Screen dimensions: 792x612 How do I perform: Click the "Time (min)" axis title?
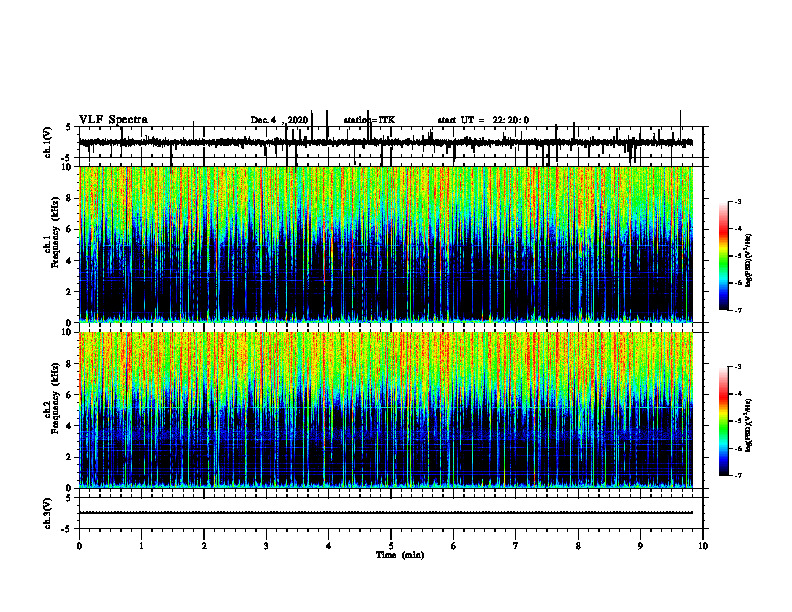400,555
